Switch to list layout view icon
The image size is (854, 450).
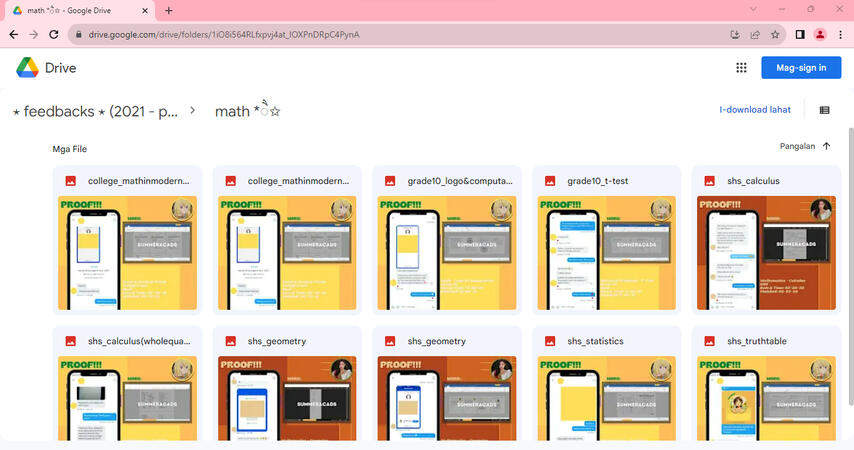click(824, 110)
